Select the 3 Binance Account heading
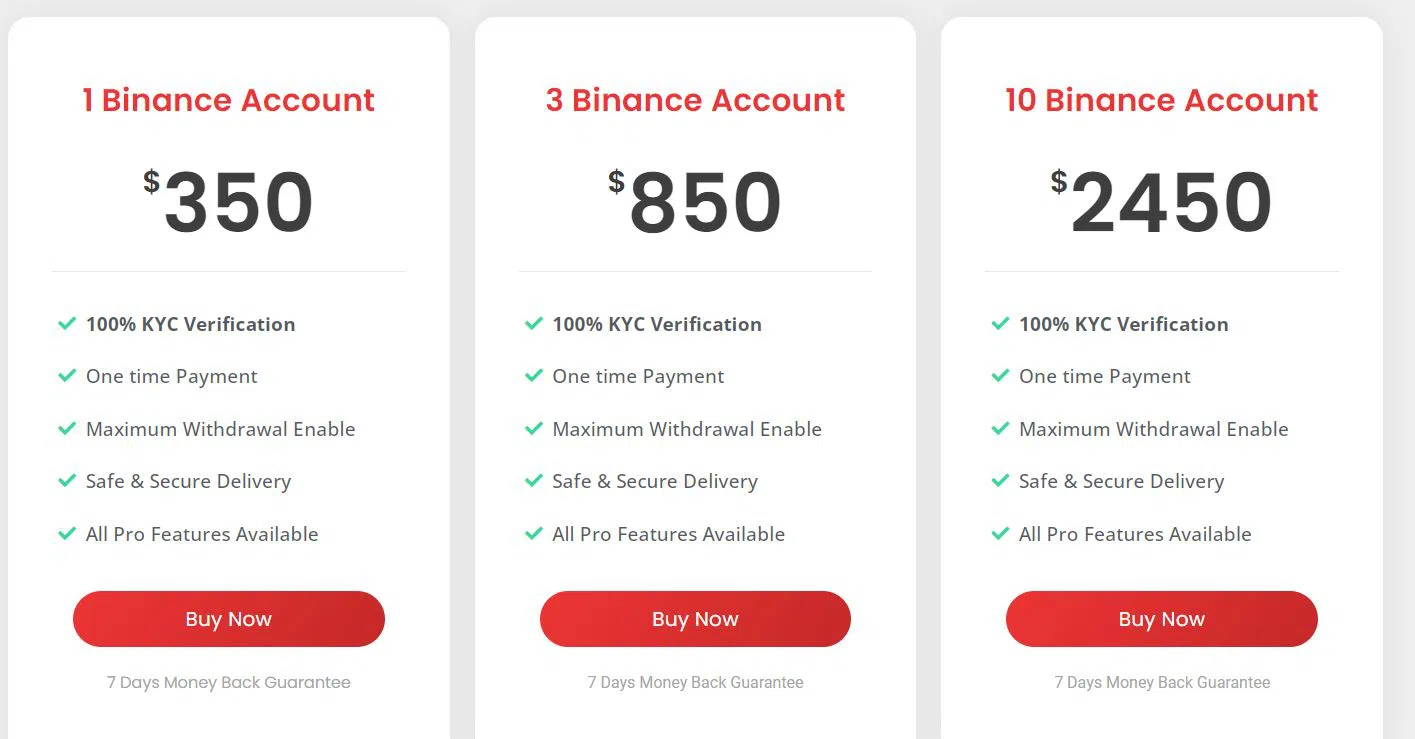1415x739 pixels. tap(695, 100)
